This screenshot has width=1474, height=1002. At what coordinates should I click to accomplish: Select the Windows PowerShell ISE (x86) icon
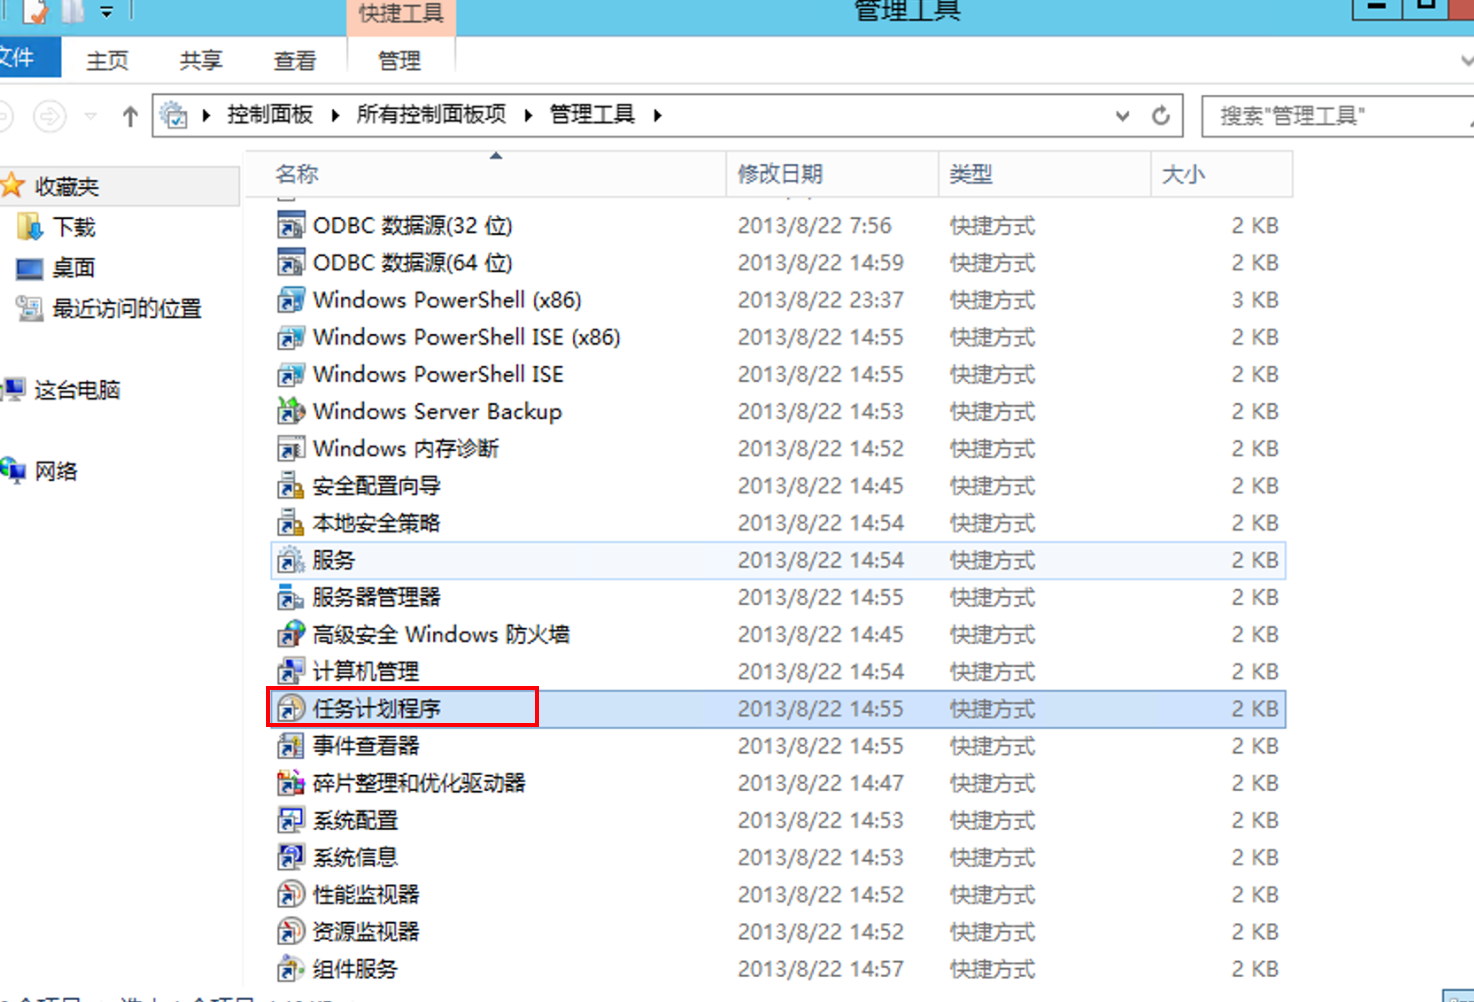(x=290, y=337)
